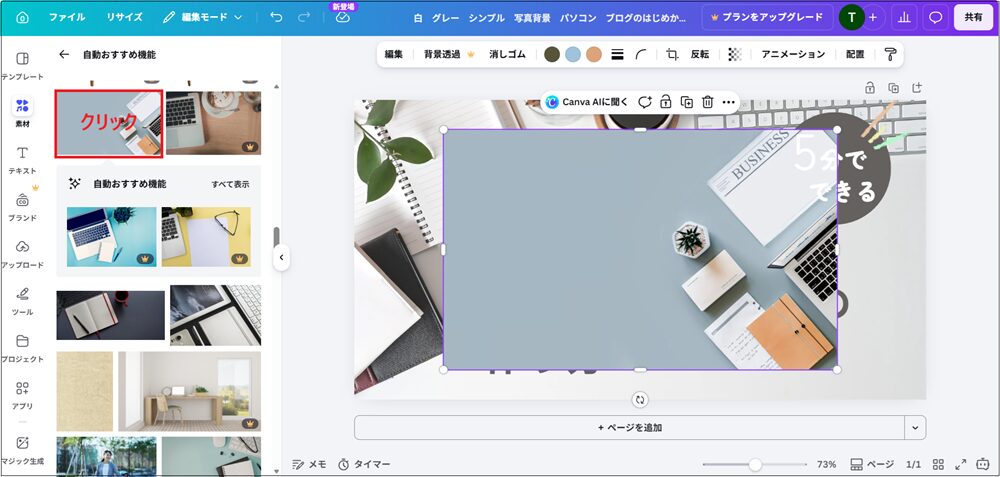This screenshot has height=477, width=1000.
Task: Check cloud save status icon
Action: point(343,18)
